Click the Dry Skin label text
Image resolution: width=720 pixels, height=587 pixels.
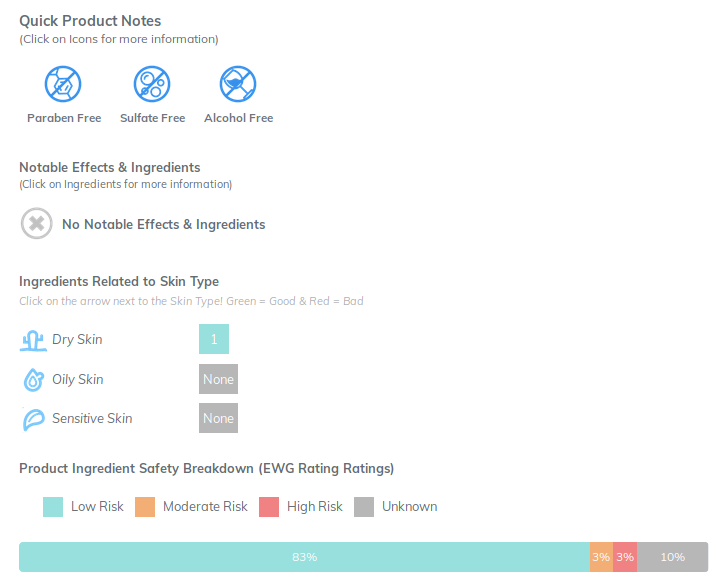[x=77, y=339]
